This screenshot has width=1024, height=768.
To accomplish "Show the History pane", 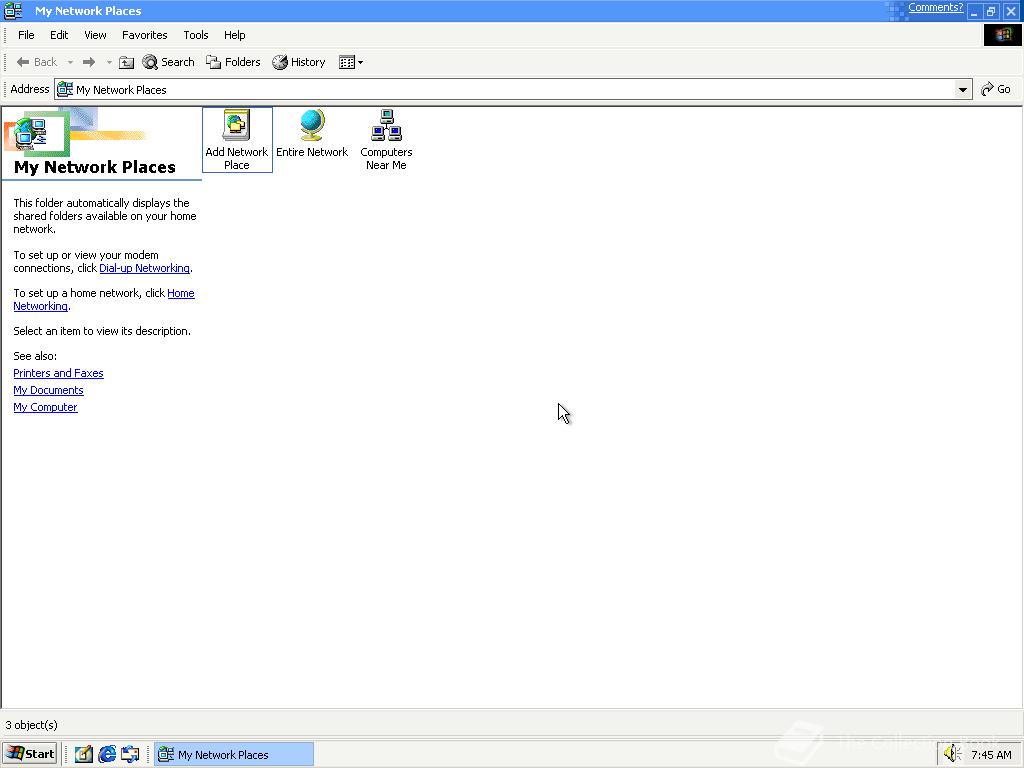I will pyautogui.click(x=299, y=62).
